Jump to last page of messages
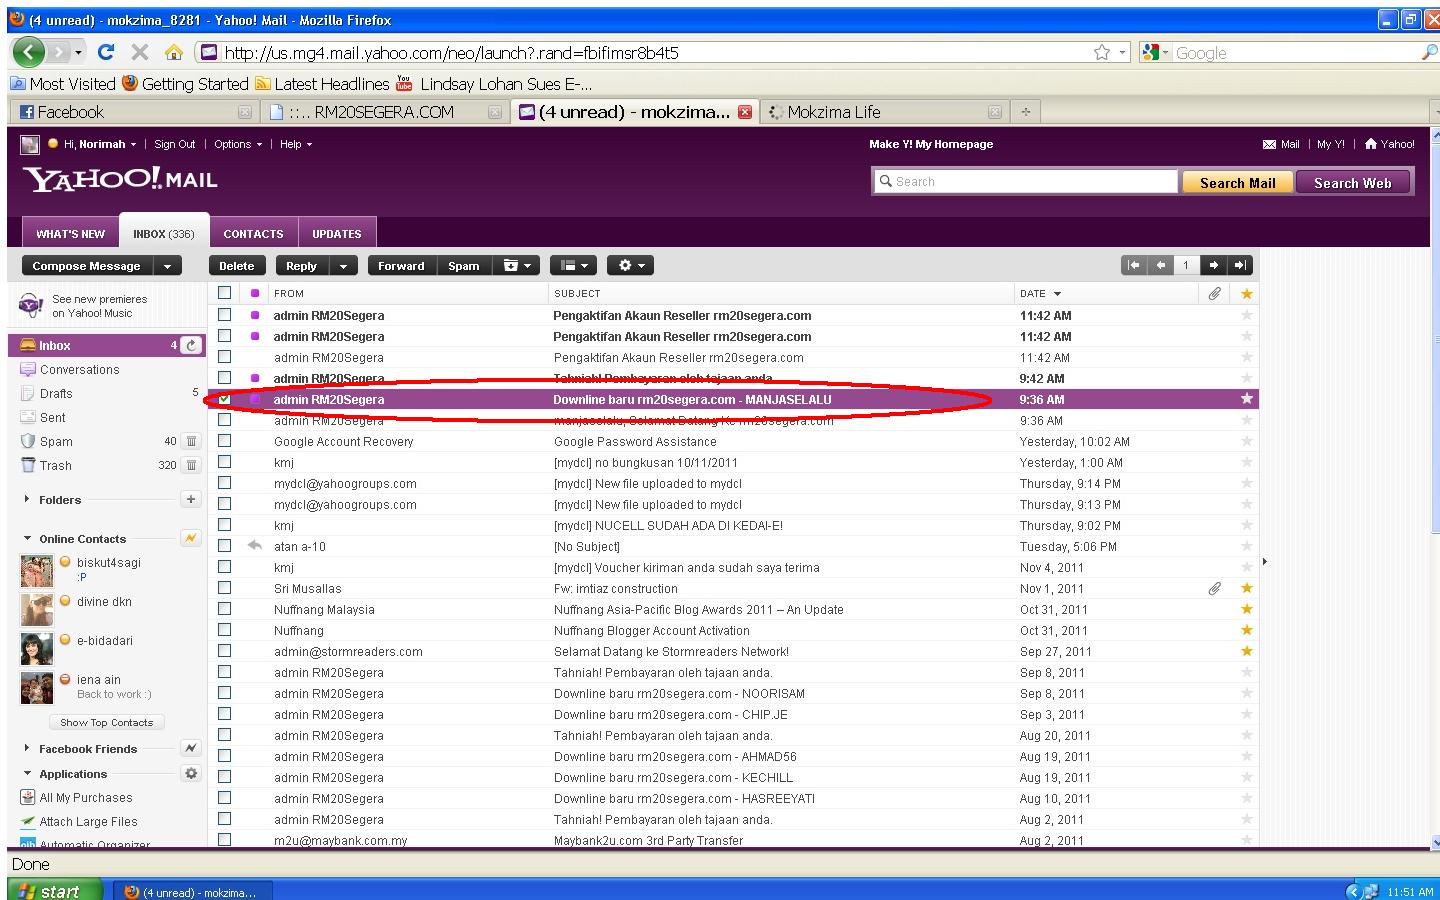The width and height of the screenshot is (1440, 900). [1240, 265]
